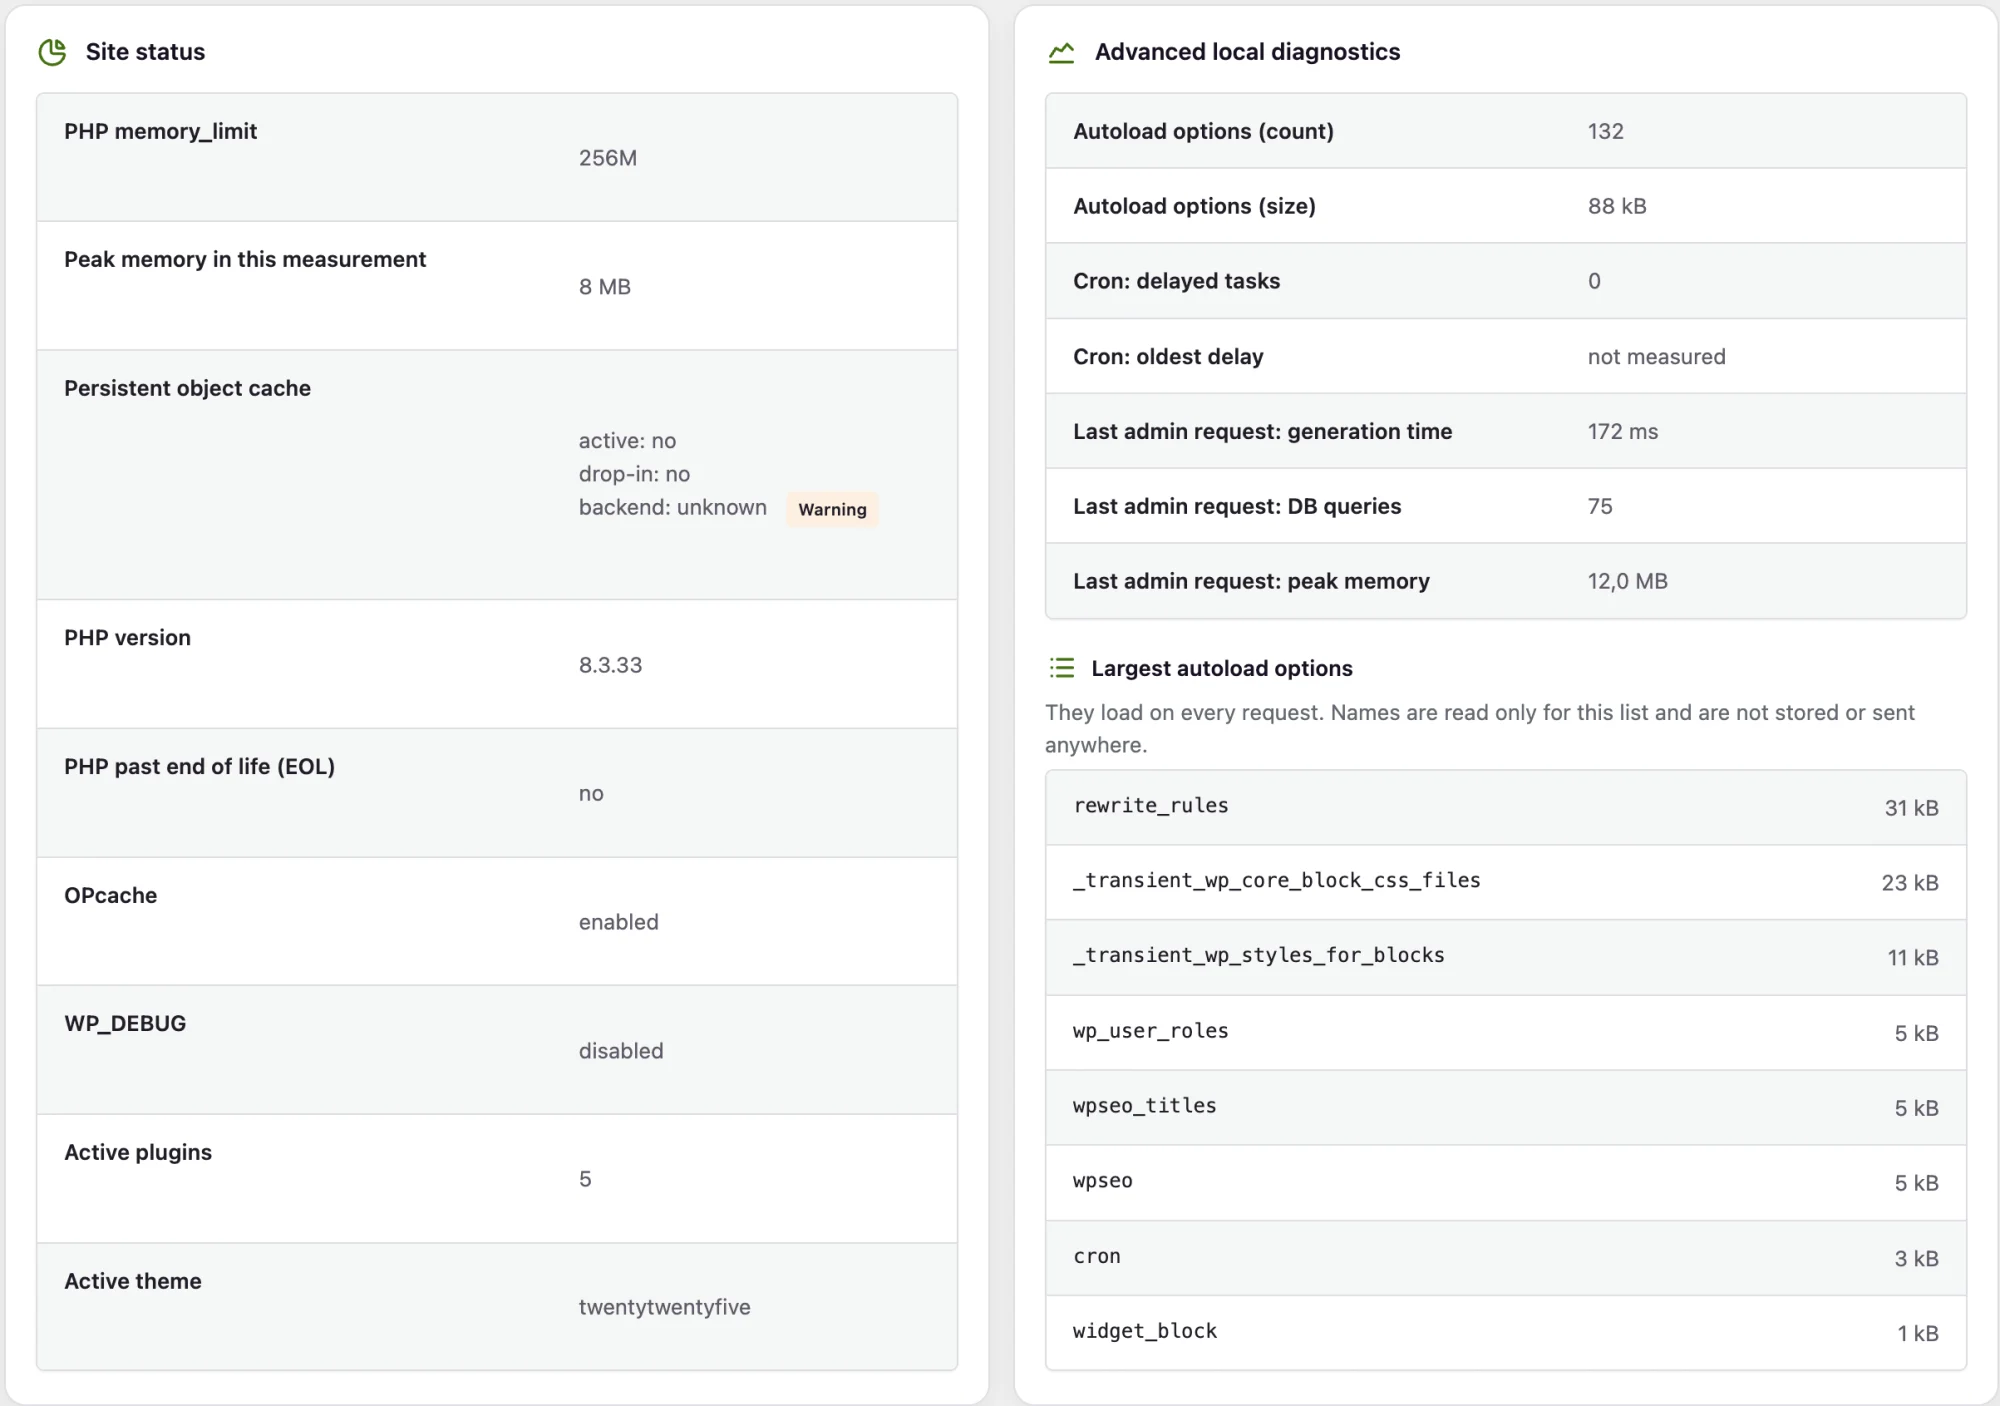Click the admin peak memory 12,0 MB

[x=1627, y=581]
